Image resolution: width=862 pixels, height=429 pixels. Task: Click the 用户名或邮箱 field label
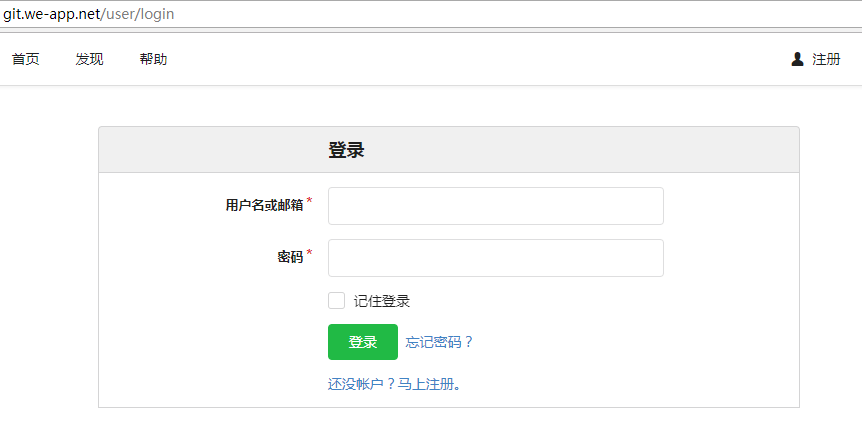[264, 206]
